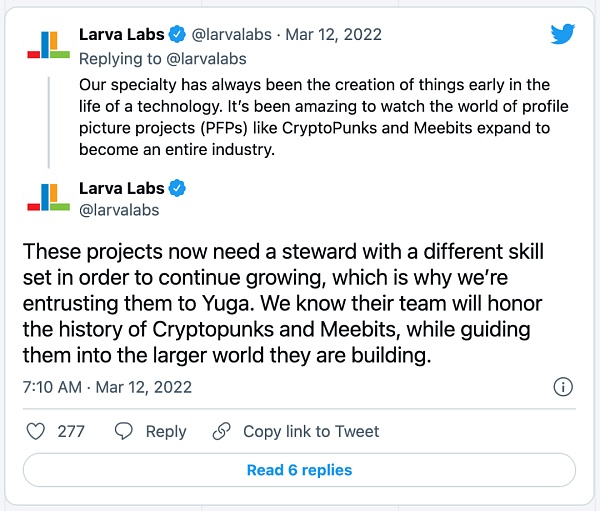Open the @larvalabs handle under main author
The width and height of the screenshot is (600, 511).
point(119,210)
